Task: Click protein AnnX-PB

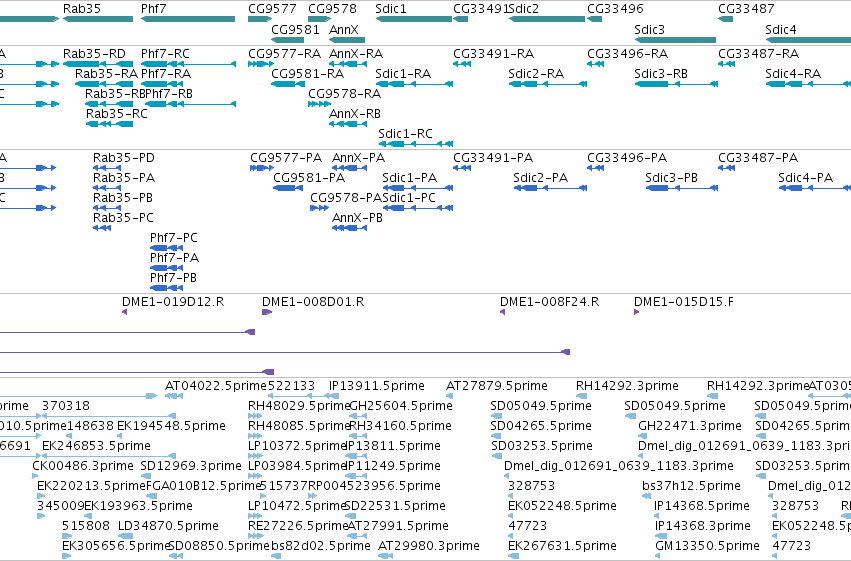Action: [357, 218]
